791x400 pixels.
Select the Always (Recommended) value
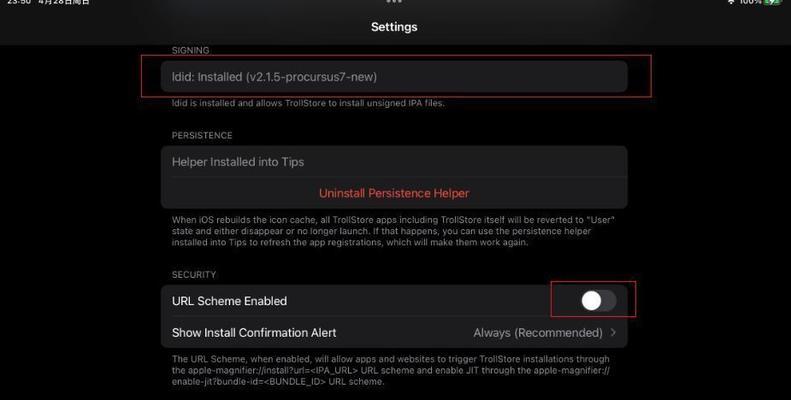point(538,332)
